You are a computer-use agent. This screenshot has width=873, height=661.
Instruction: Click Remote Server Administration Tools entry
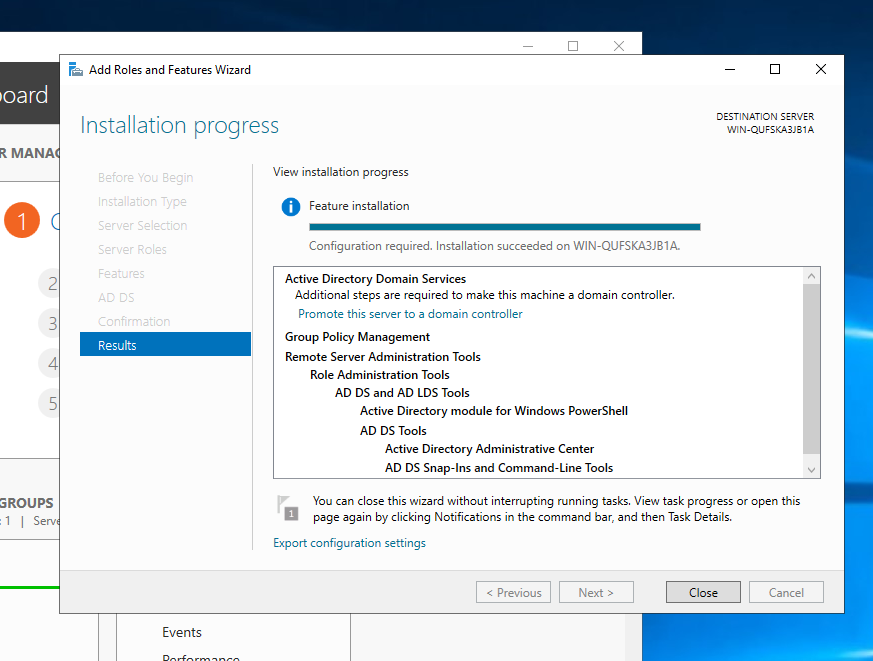[x=382, y=357]
